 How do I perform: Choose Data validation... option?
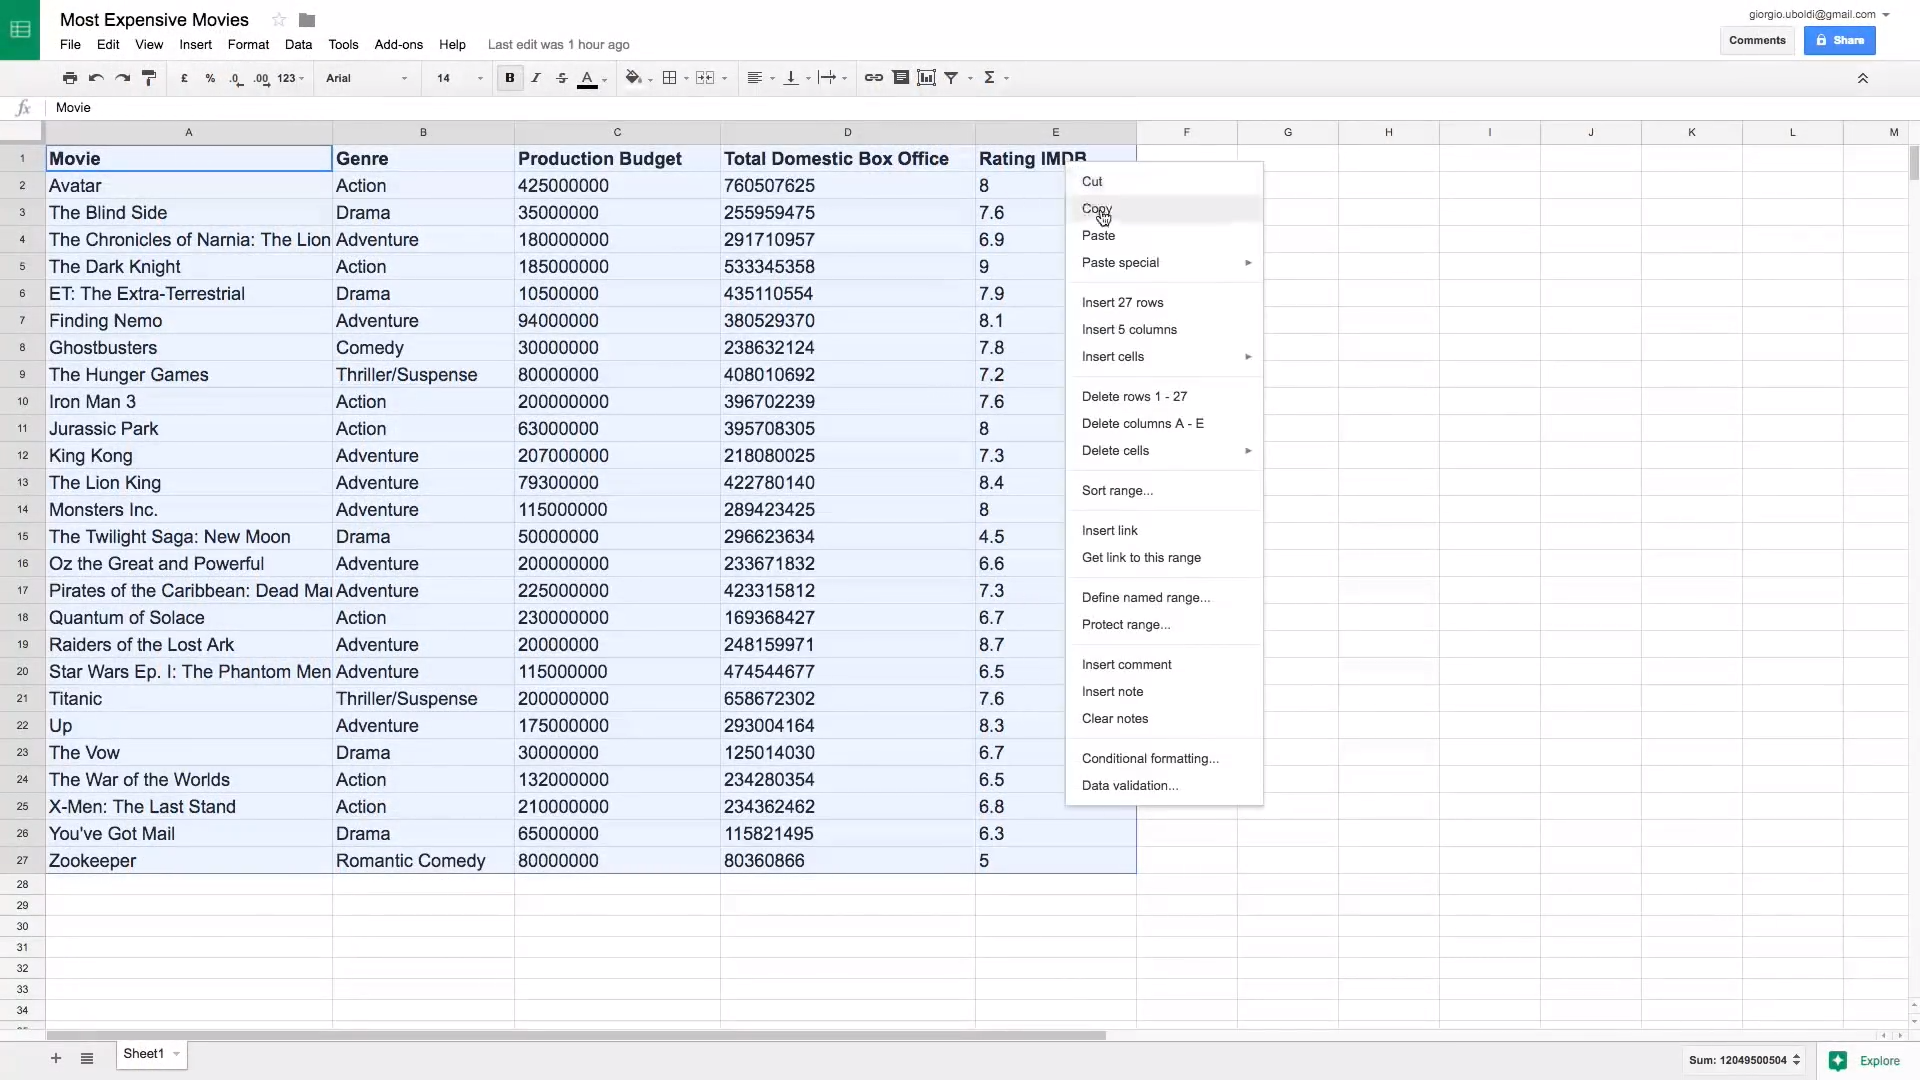point(1164,786)
